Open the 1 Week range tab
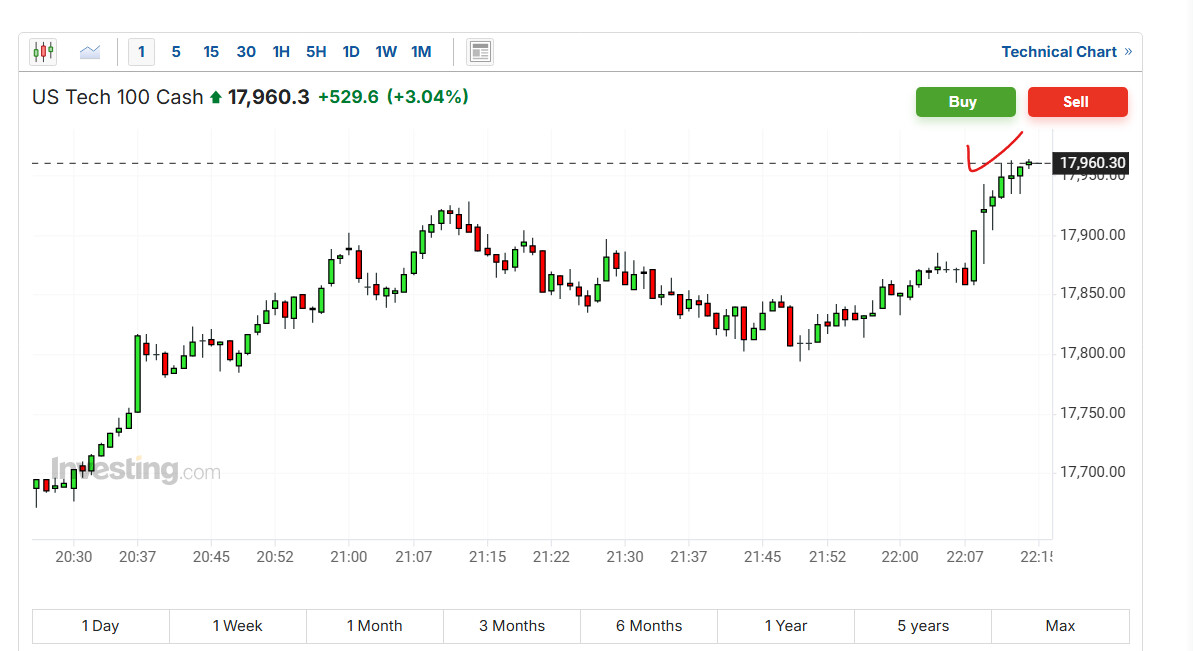The height and width of the screenshot is (651, 1193). pyautogui.click(x=237, y=626)
